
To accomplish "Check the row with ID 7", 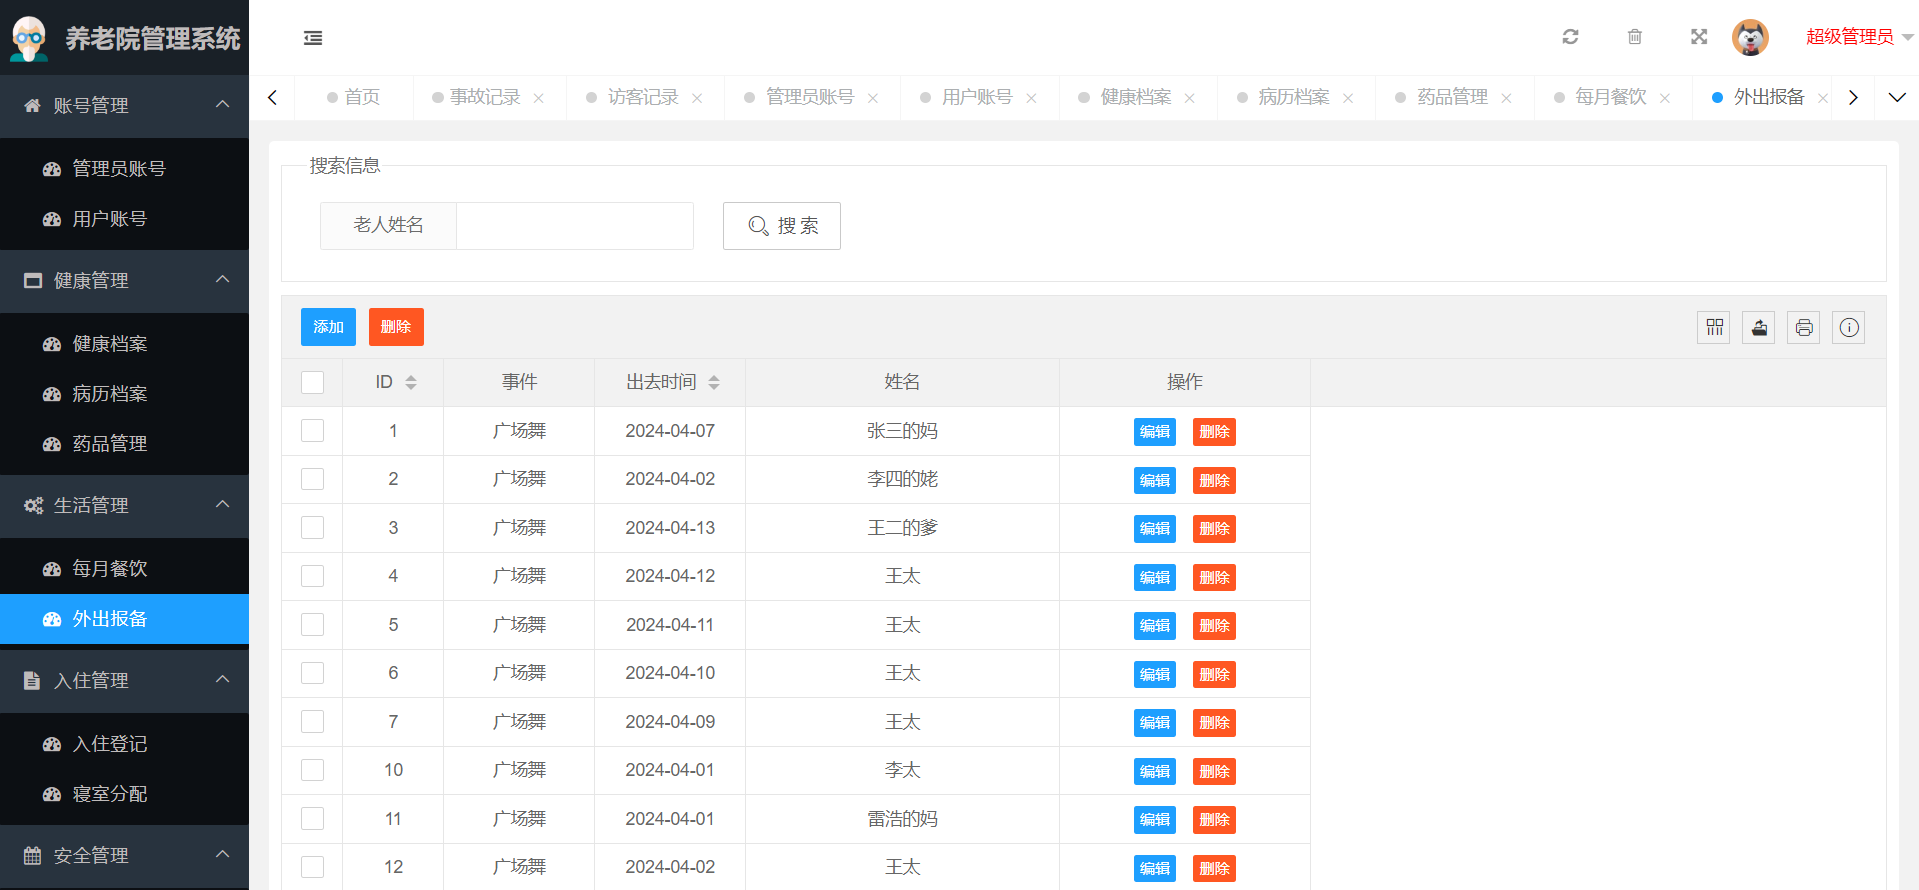I will click(x=313, y=721).
